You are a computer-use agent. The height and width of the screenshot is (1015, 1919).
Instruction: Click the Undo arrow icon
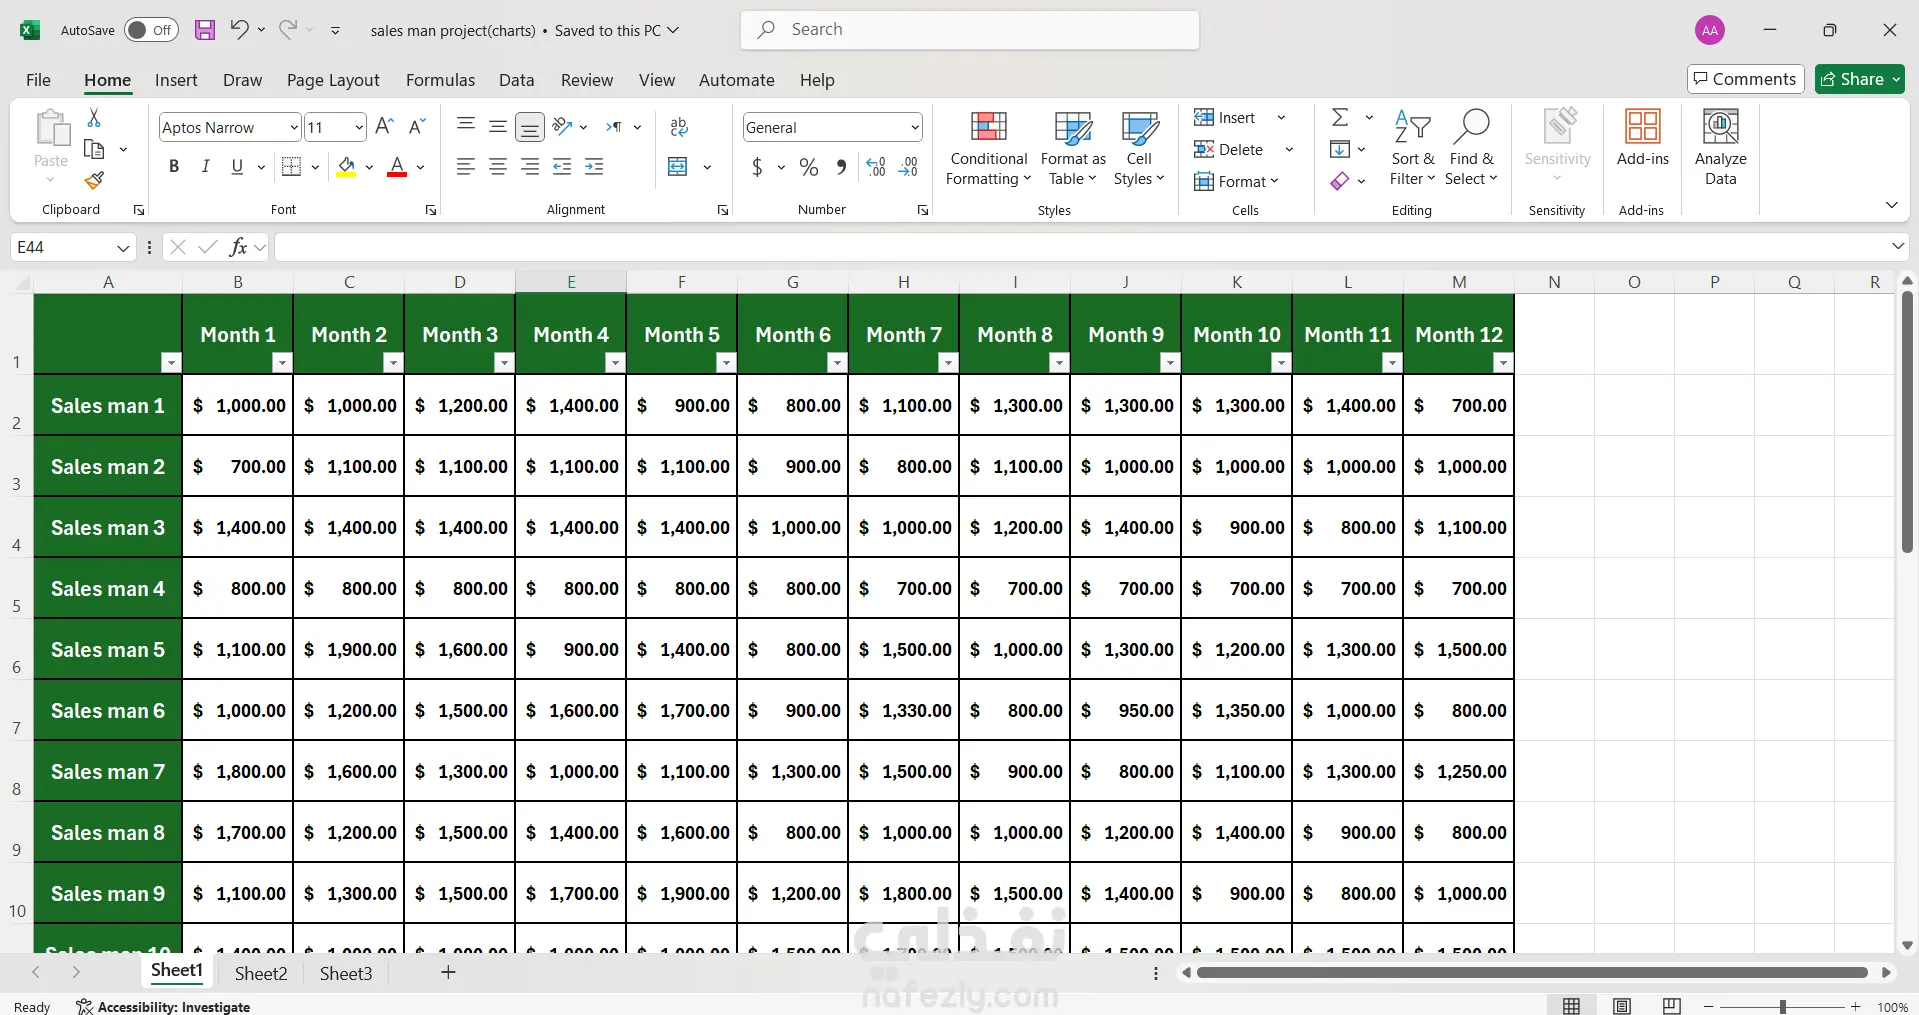239,30
